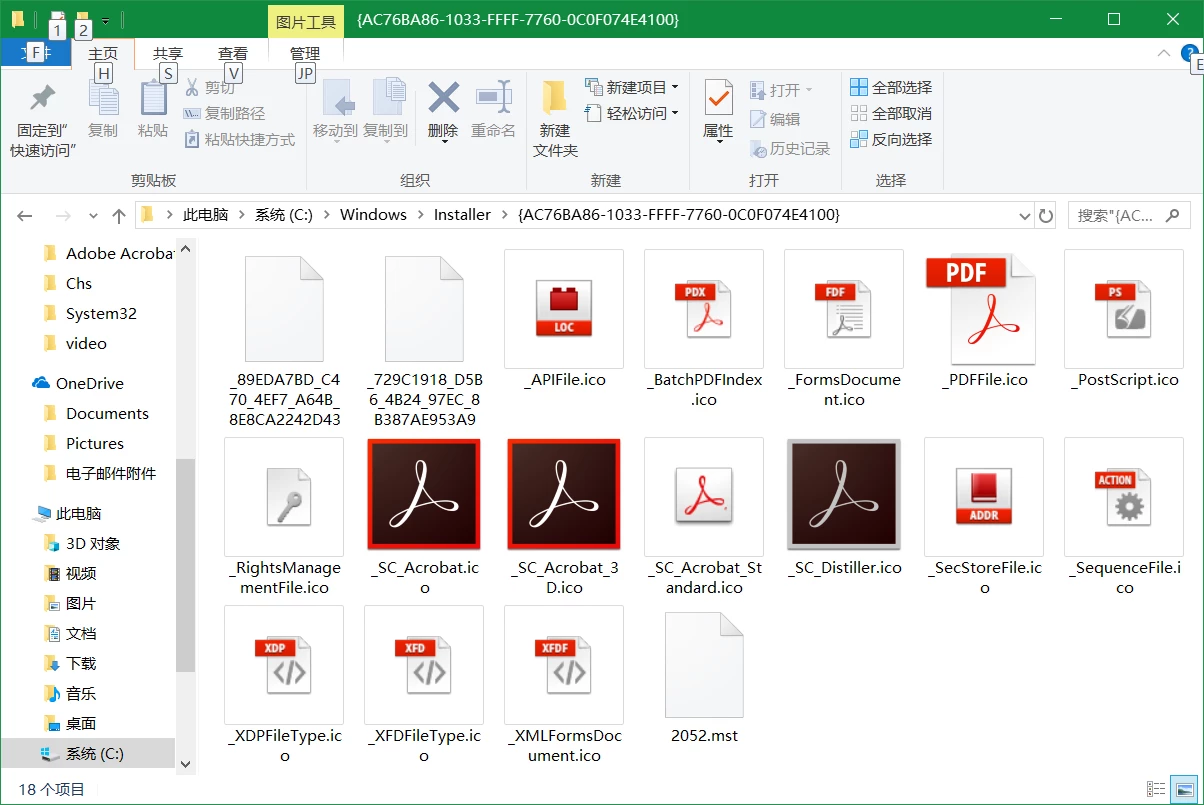Select the _SecStoreFile.ico ADDR icon

984,497
